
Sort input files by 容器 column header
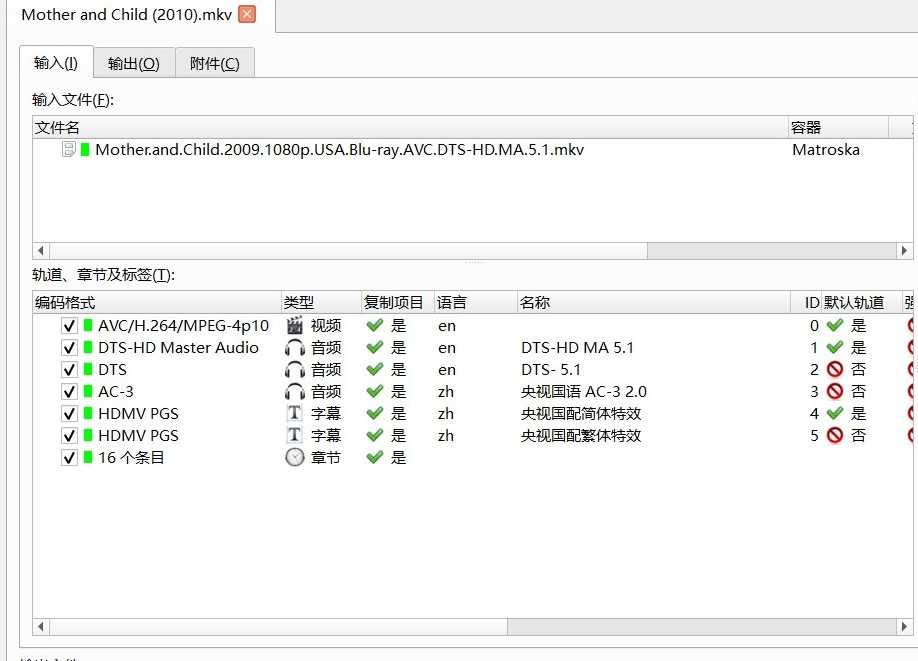click(838, 127)
